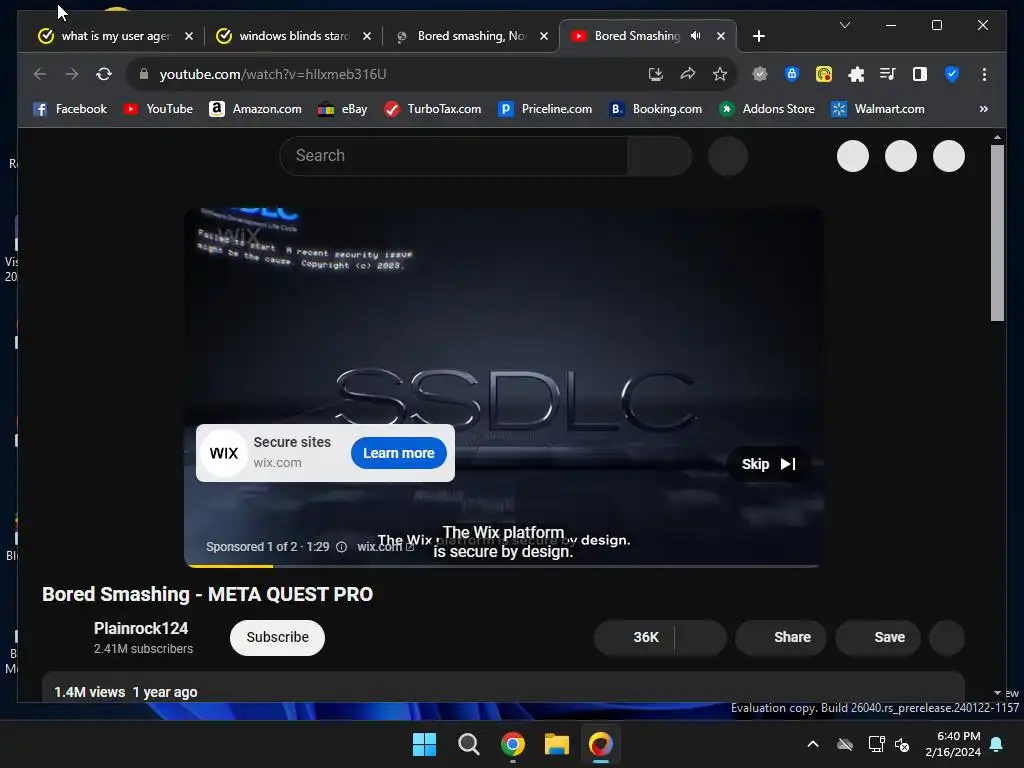Close the 'what is my user agent' tab
The image size is (1024, 768).
(189, 37)
